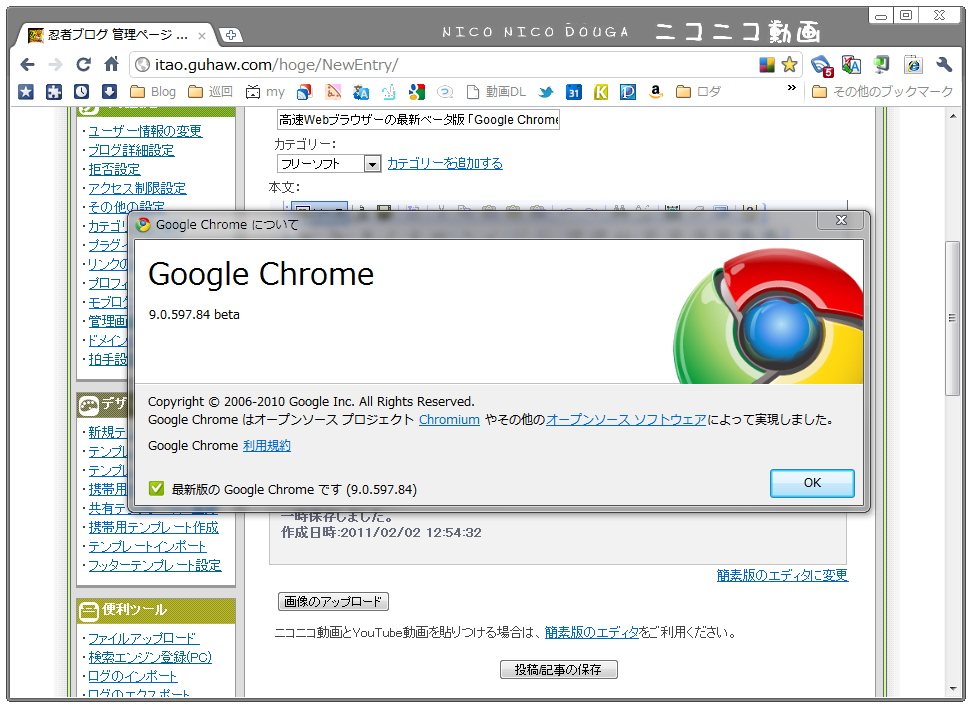The width and height of the screenshot is (974, 710).
Task: Open 携帯用テンプレート作成 link
Action: 153,527
